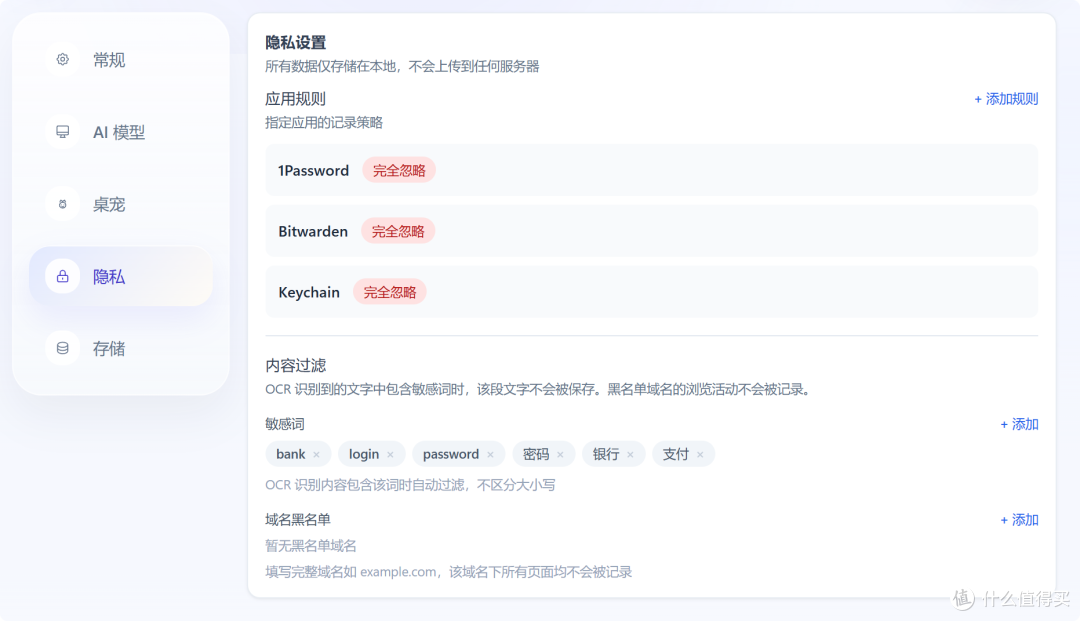Click + 添加规则 to add an app rule
The width and height of the screenshot is (1080, 621).
point(1006,99)
